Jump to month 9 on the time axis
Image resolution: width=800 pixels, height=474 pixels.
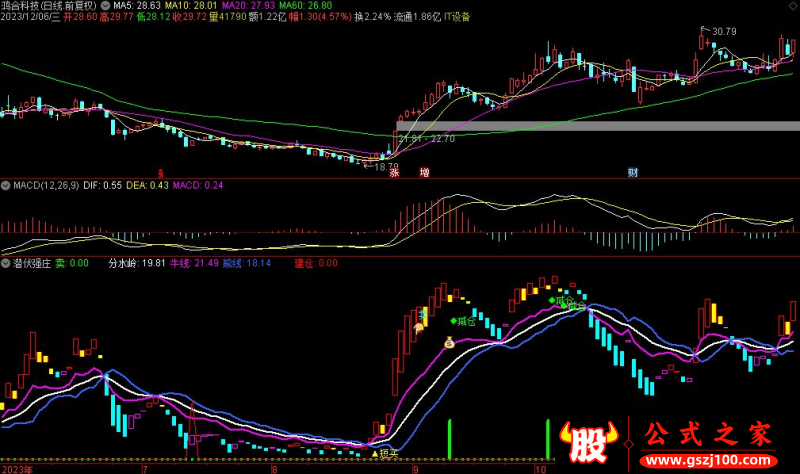pyautogui.click(x=416, y=469)
